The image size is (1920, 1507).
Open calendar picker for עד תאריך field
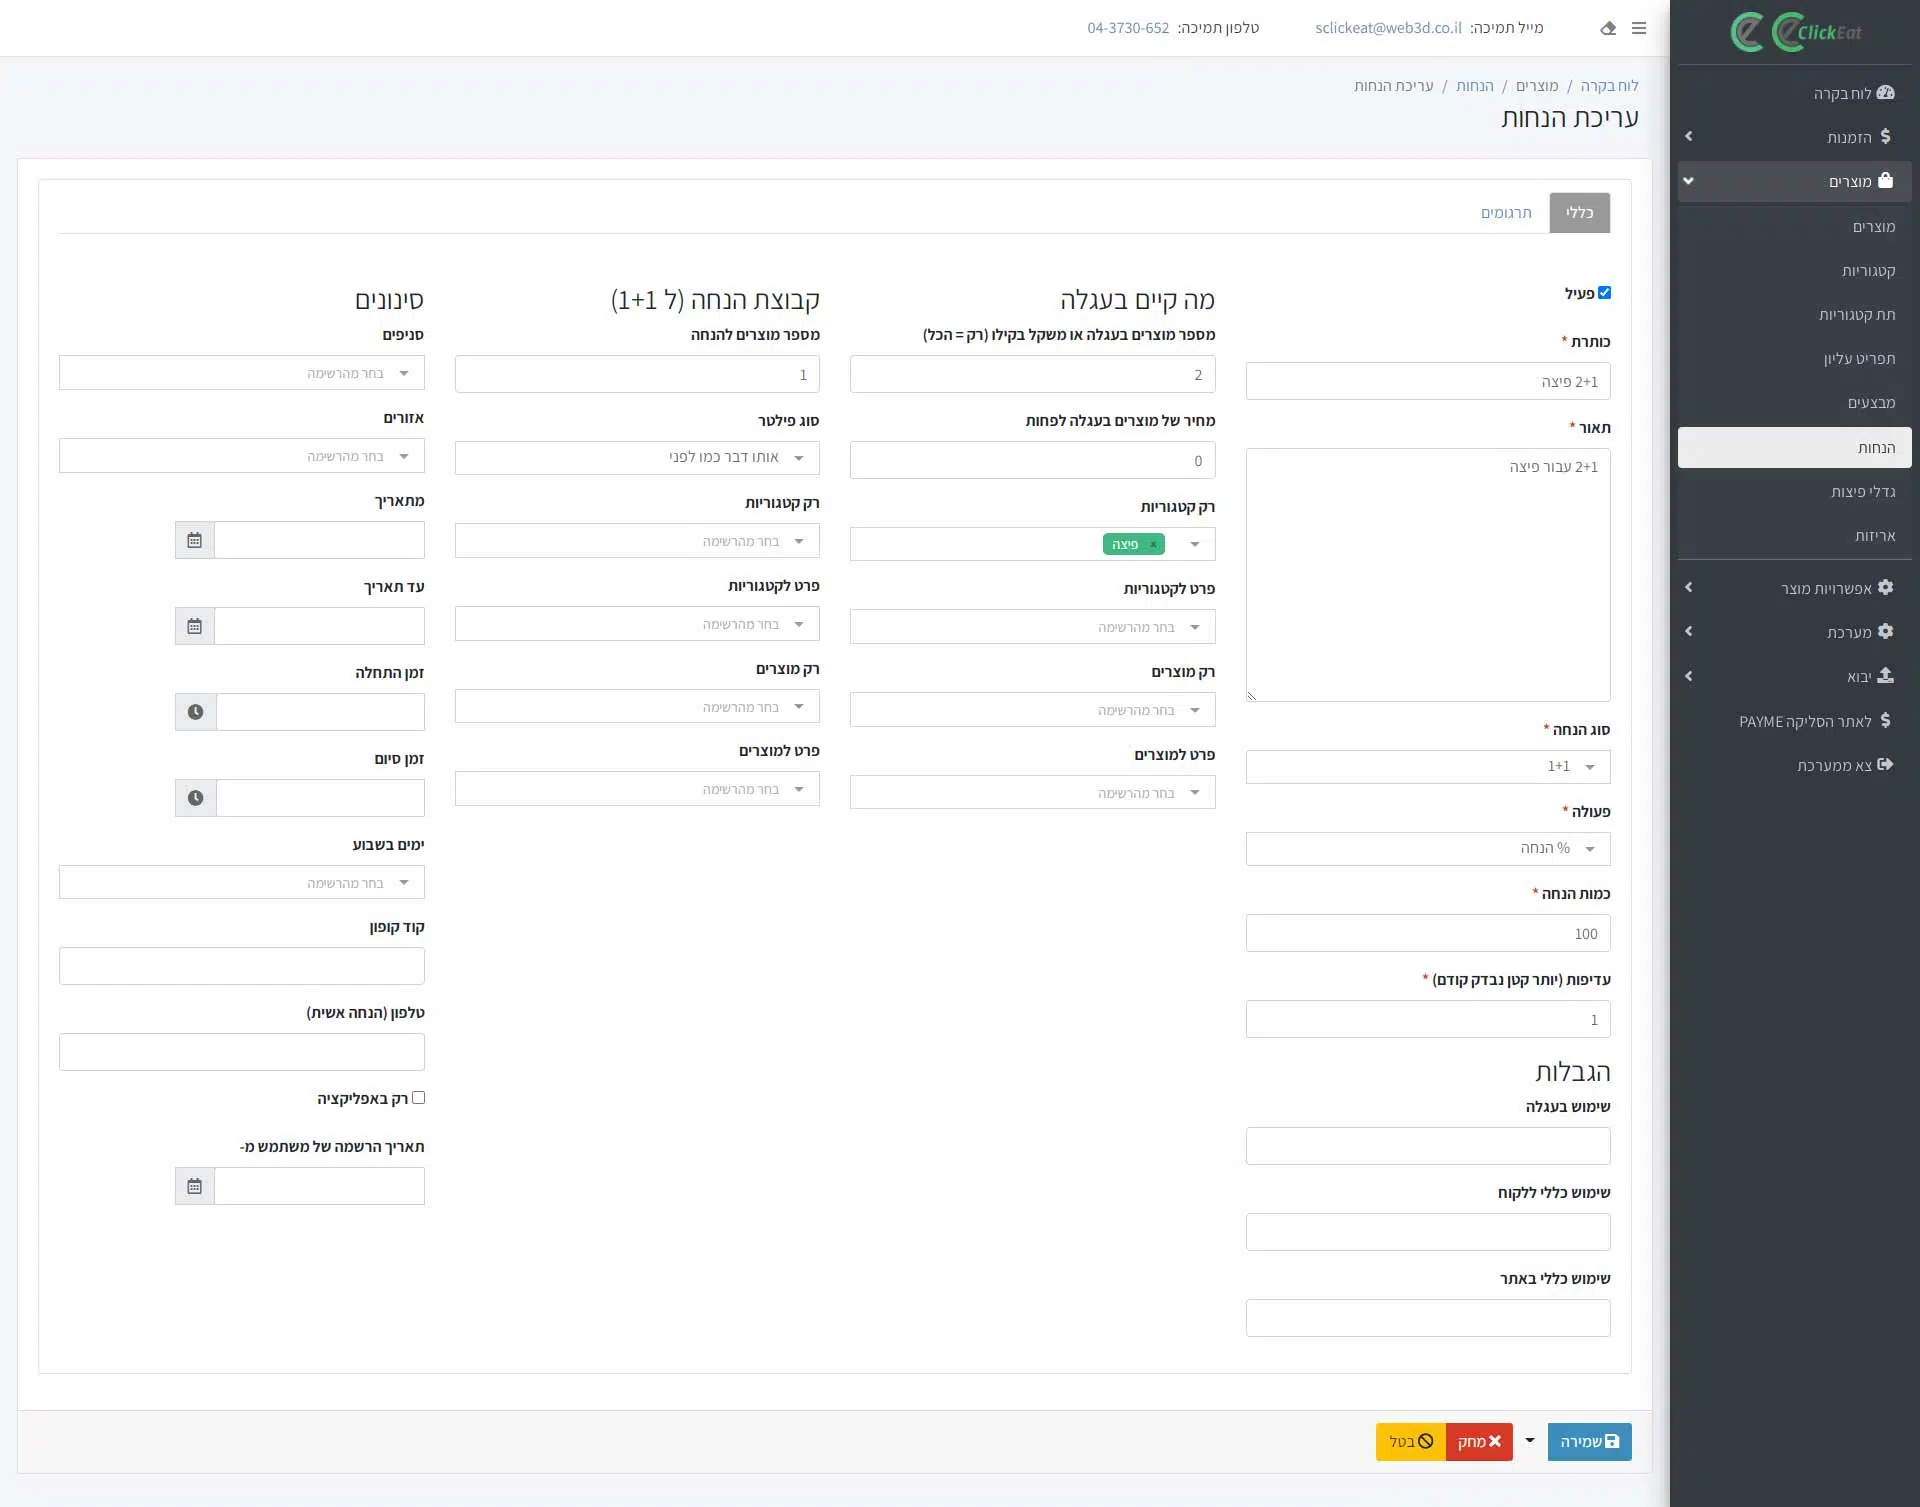[195, 626]
